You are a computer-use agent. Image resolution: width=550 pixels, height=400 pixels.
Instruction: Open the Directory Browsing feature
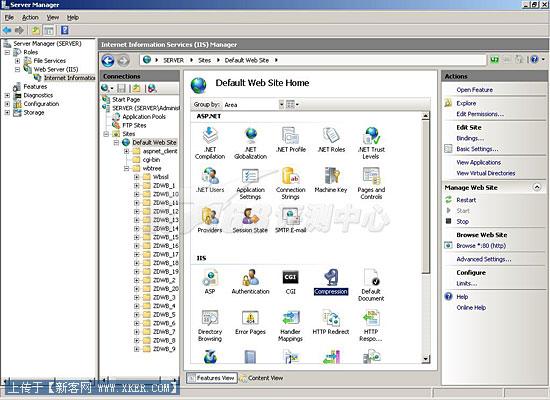pos(210,326)
